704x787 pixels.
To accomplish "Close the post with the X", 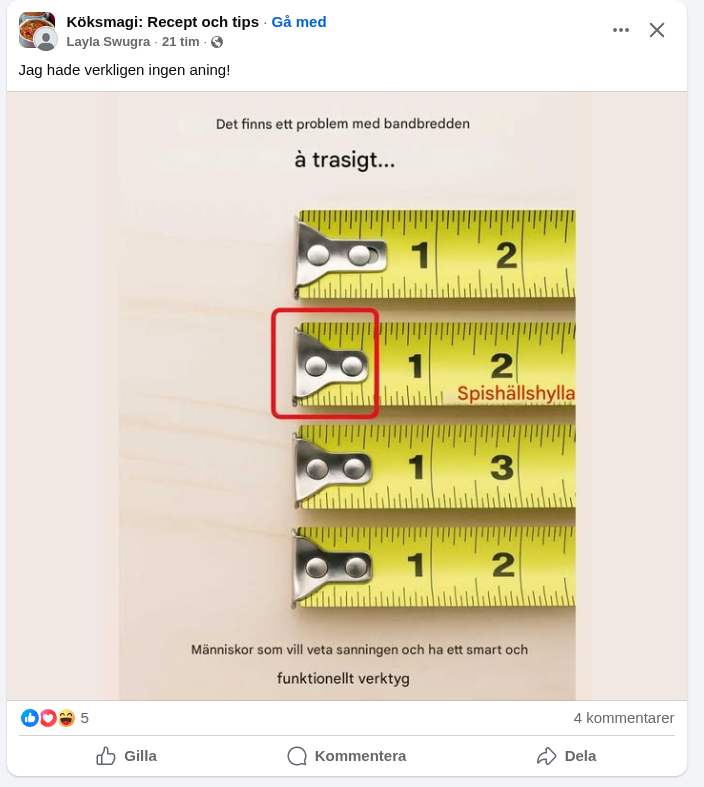I will pos(657,30).
